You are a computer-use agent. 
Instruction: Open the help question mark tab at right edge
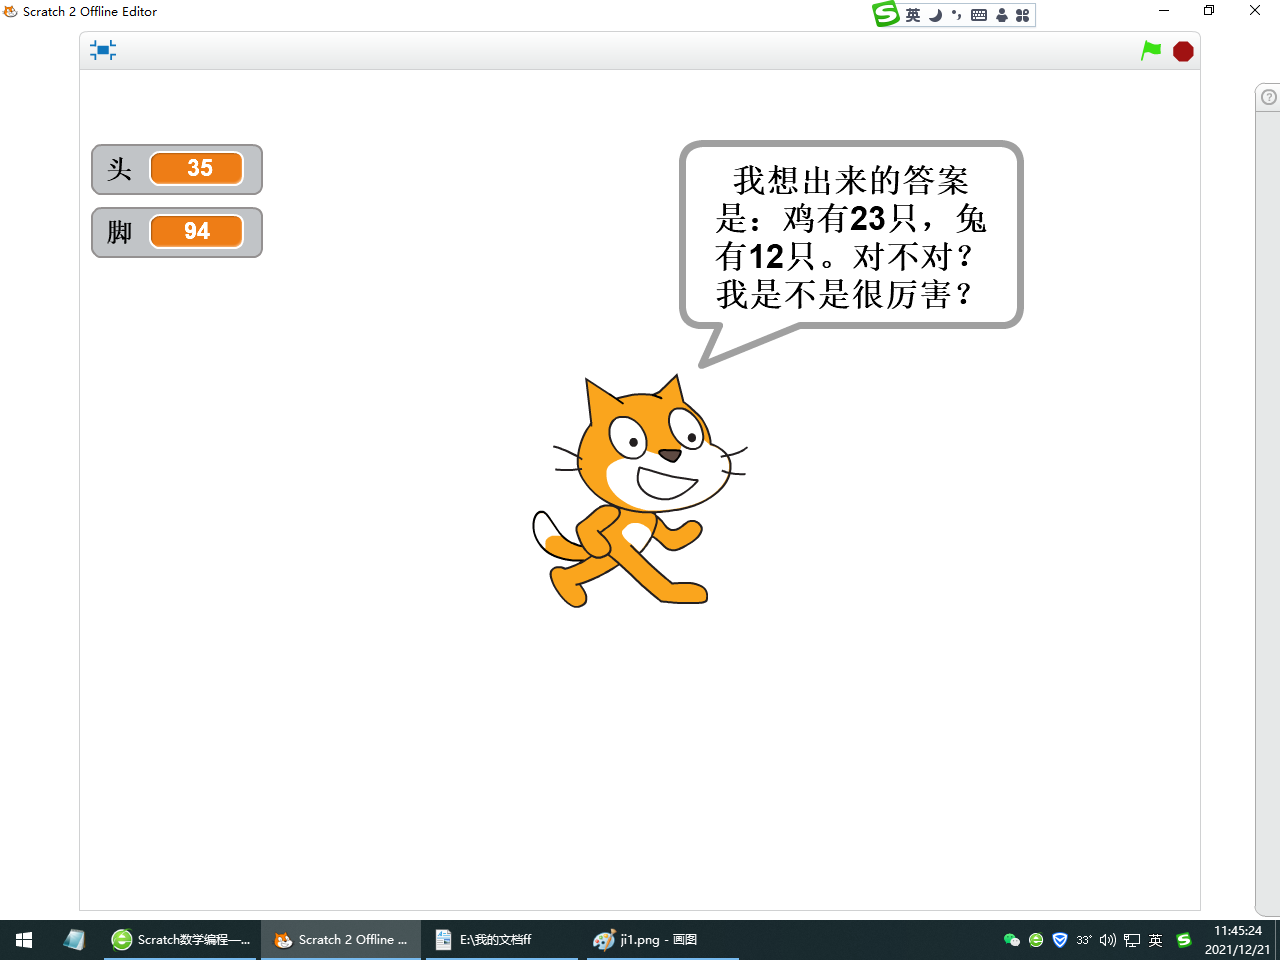click(x=1268, y=97)
